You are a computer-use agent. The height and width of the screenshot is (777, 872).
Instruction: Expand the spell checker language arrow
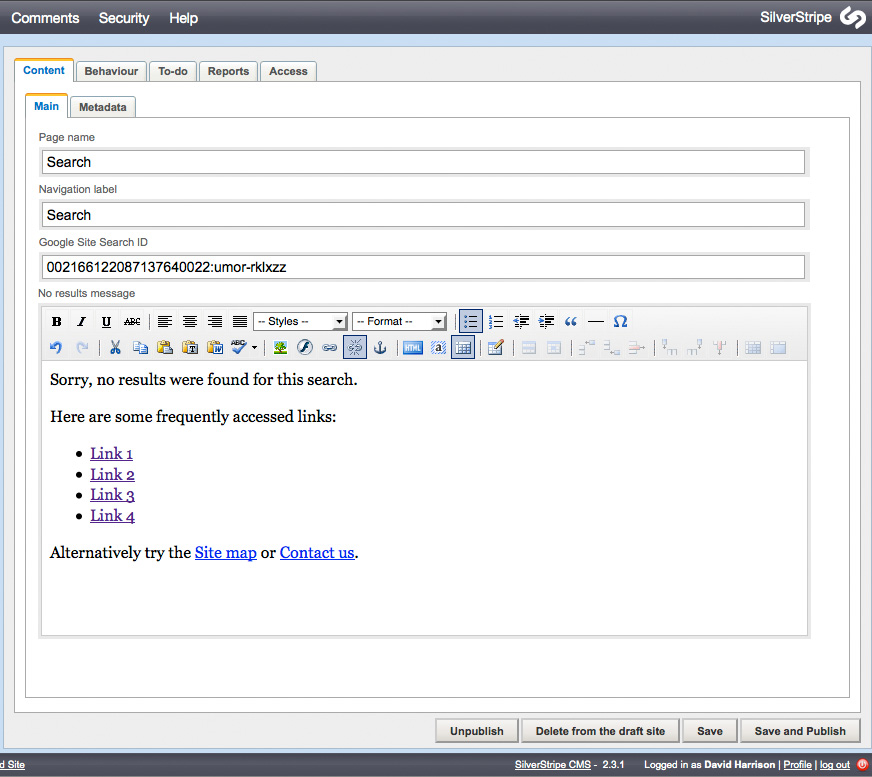click(x=254, y=348)
